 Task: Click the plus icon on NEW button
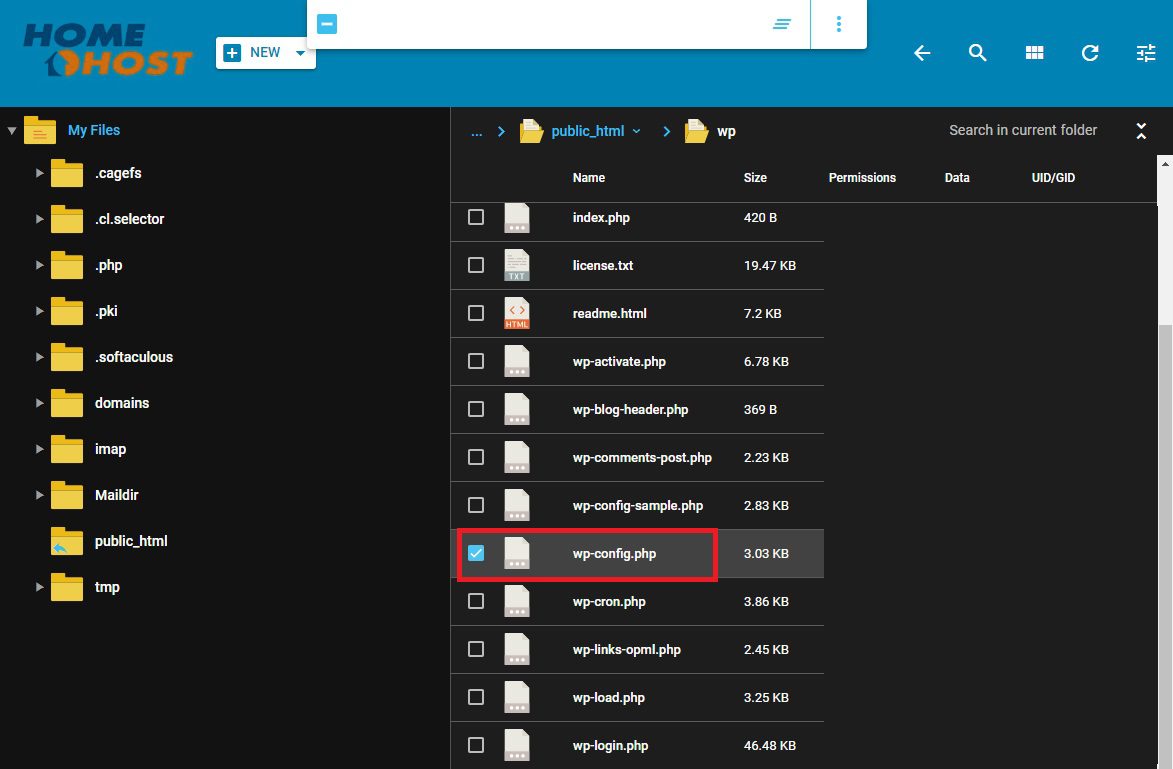click(x=233, y=52)
